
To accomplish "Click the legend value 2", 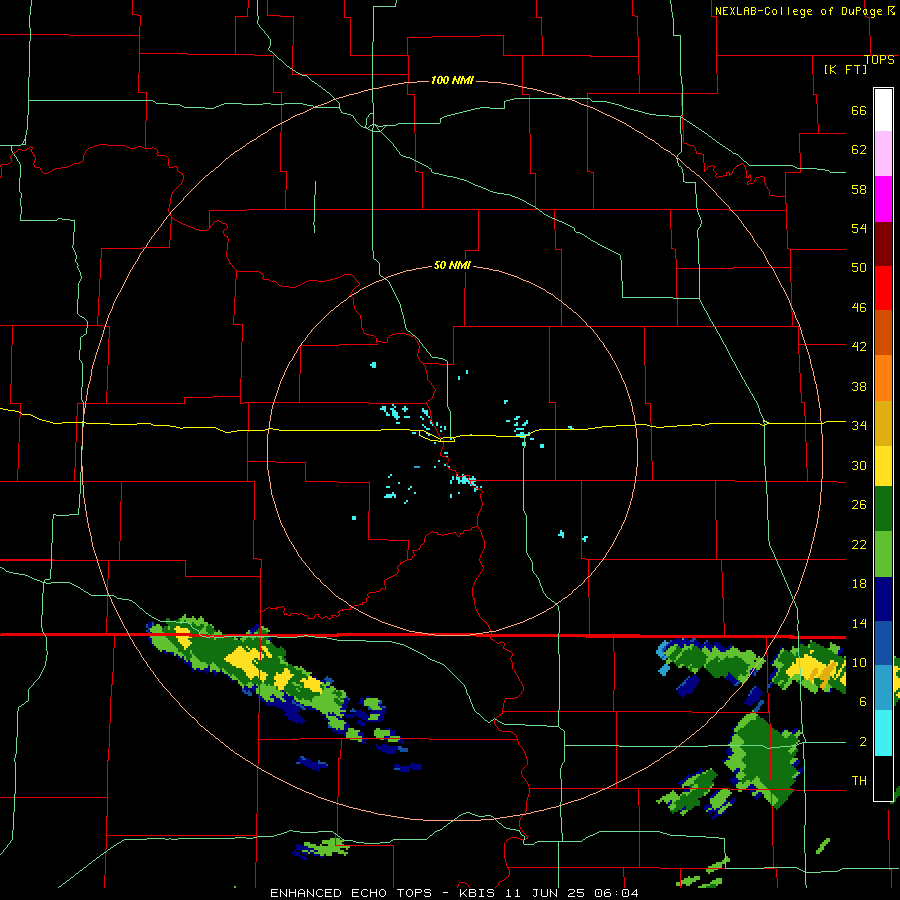I will click(x=863, y=742).
